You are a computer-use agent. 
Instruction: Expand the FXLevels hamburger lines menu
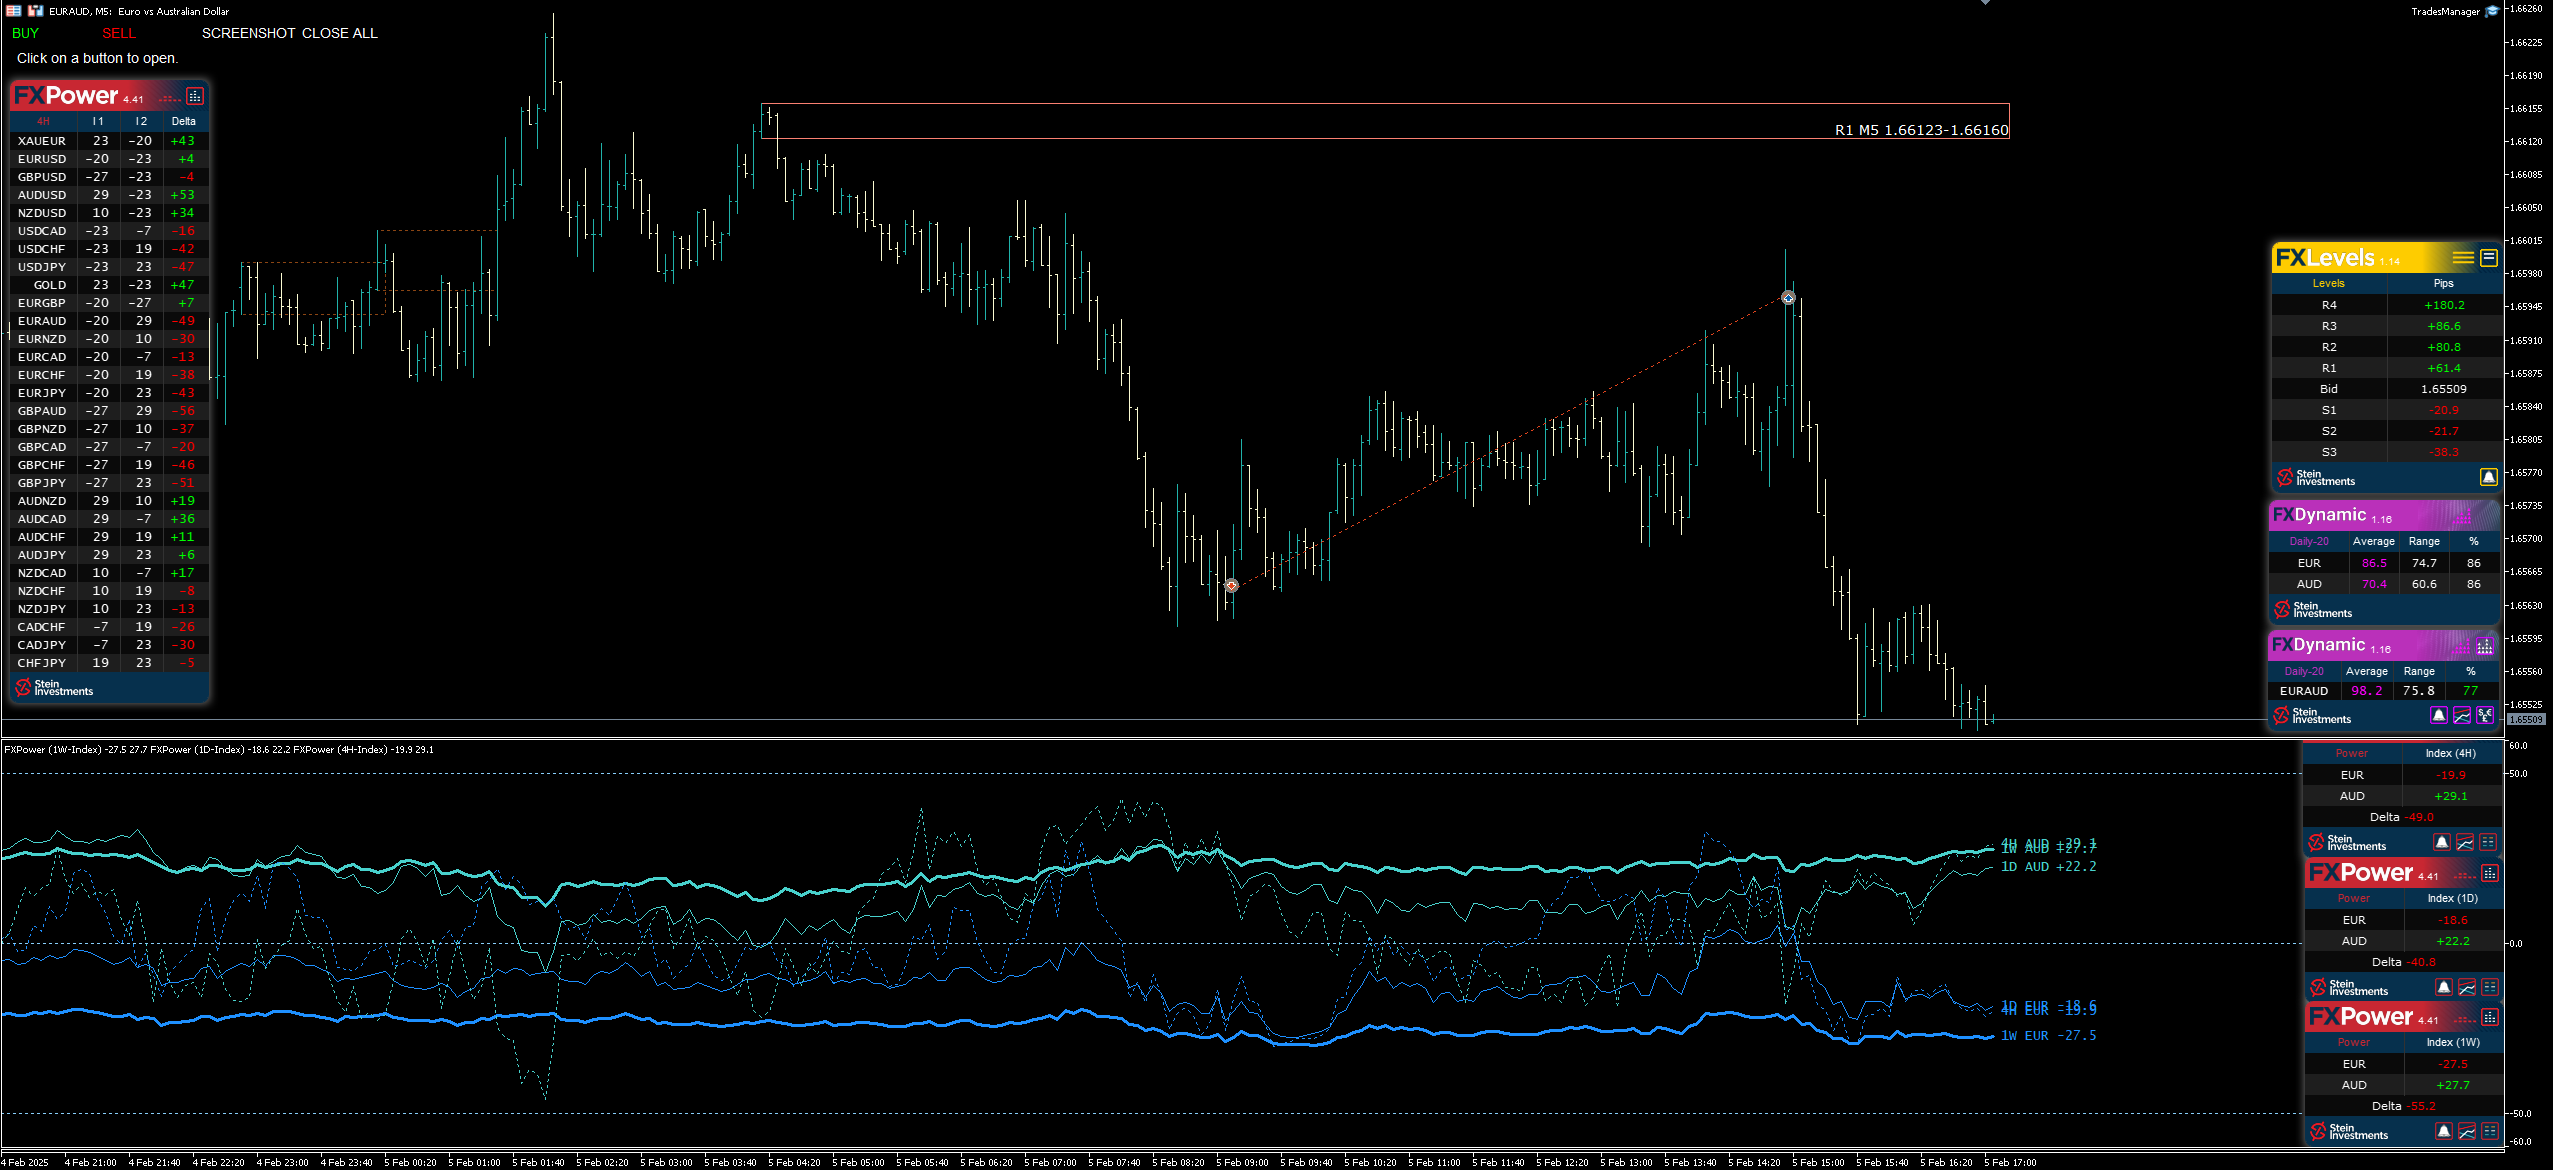(x=2463, y=258)
